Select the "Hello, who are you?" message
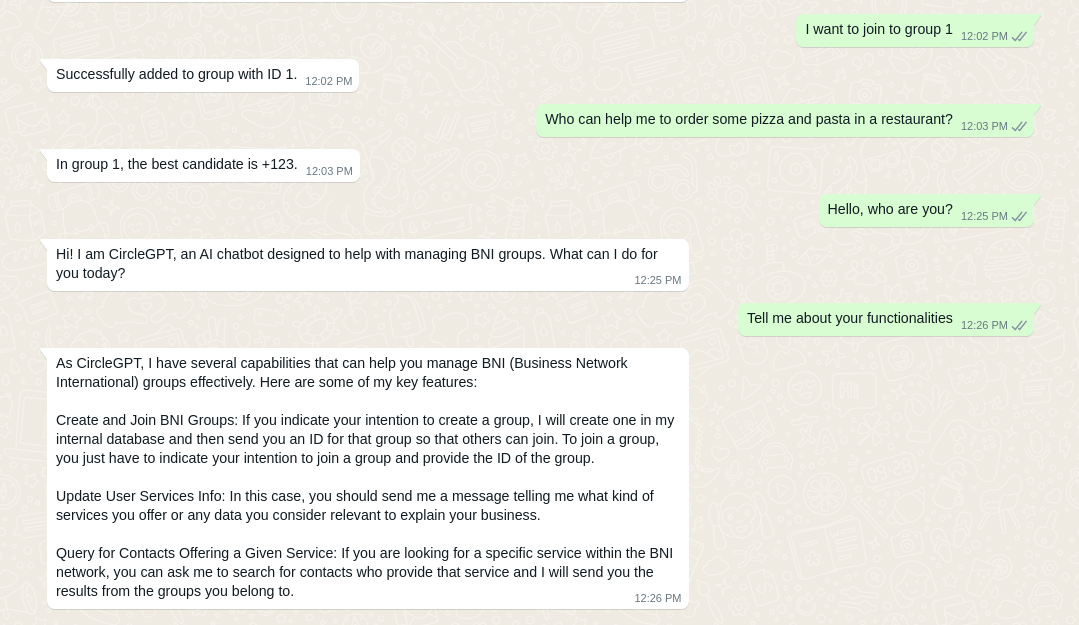This screenshot has width=1079, height=625. 889,209
